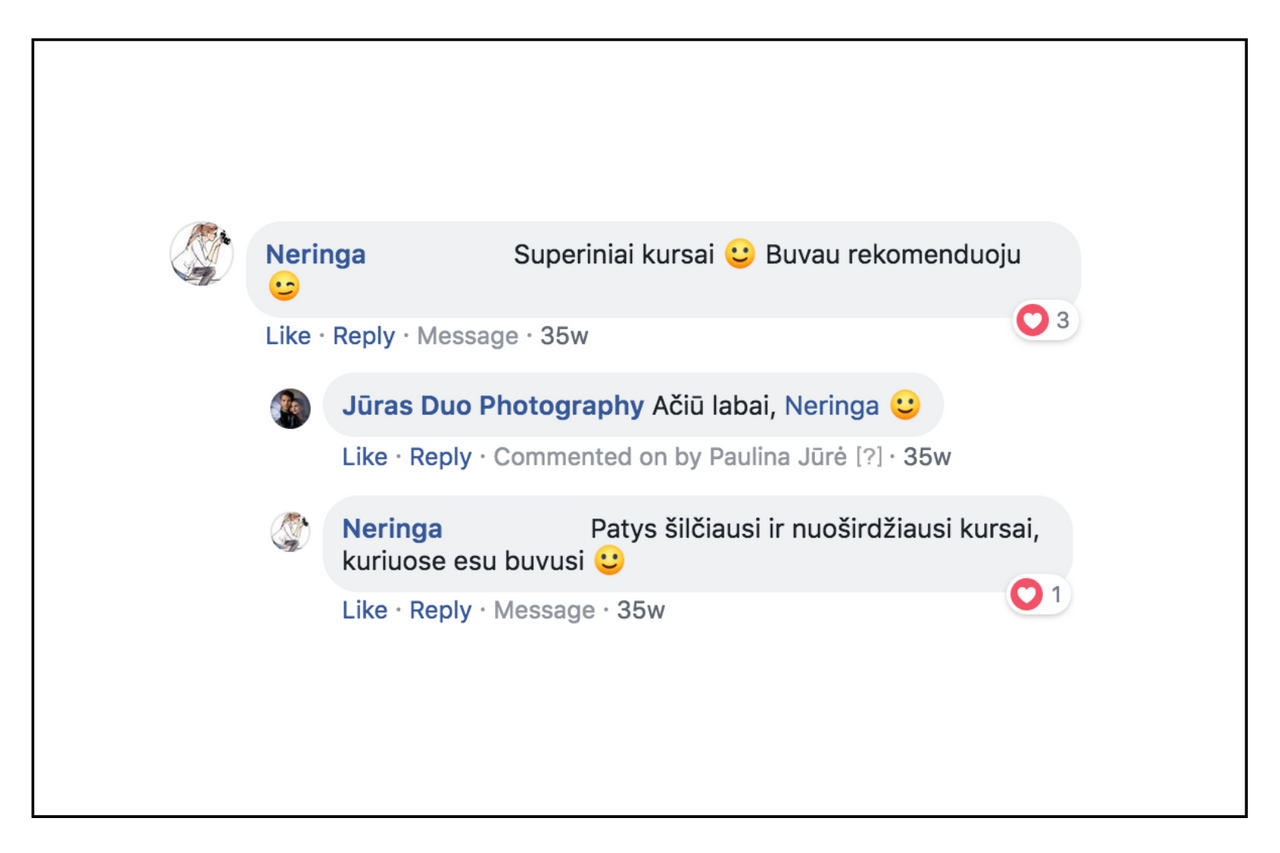Reply to Neringa's "Patys šilčiausi" comment
1280x853 pixels.
(440, 610)
